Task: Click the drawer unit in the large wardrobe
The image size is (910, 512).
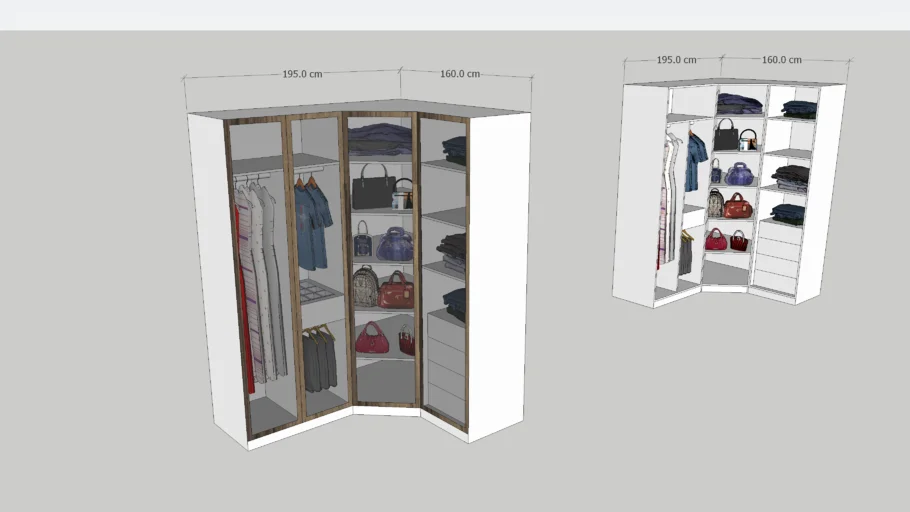Action: coord(446,365)
